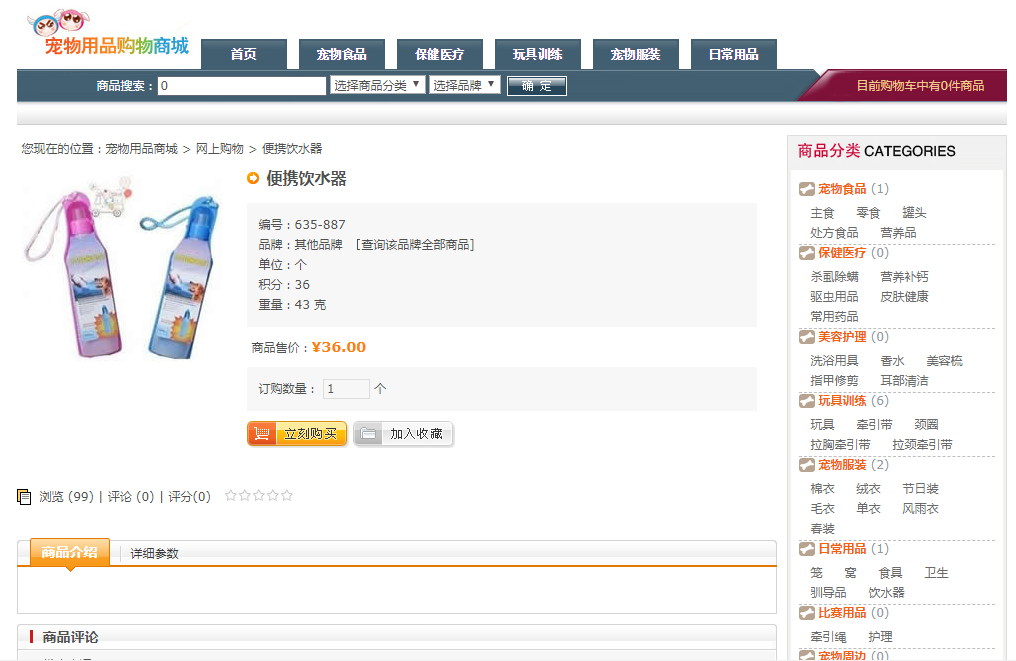
Task: Open 皮肤健康 subcategory link
Action: (905, 297)
